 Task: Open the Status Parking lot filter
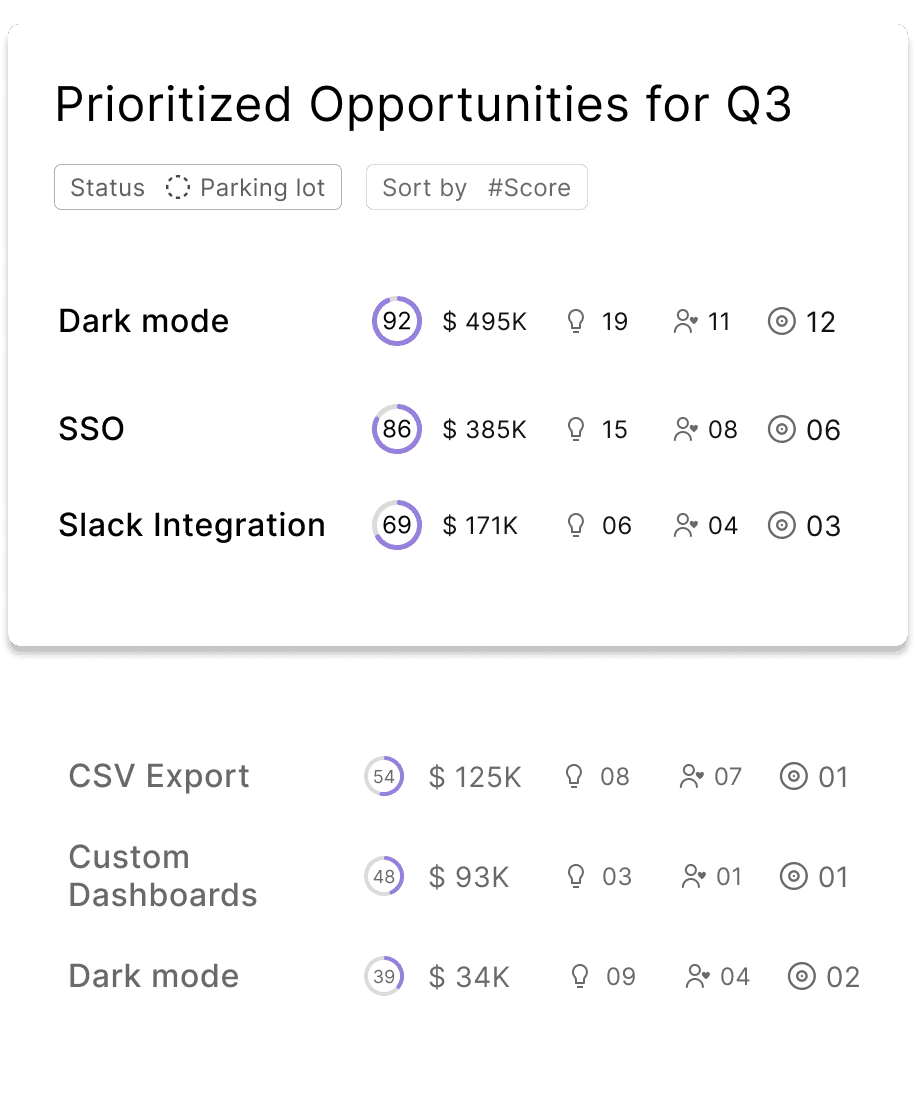coord(197,187)
